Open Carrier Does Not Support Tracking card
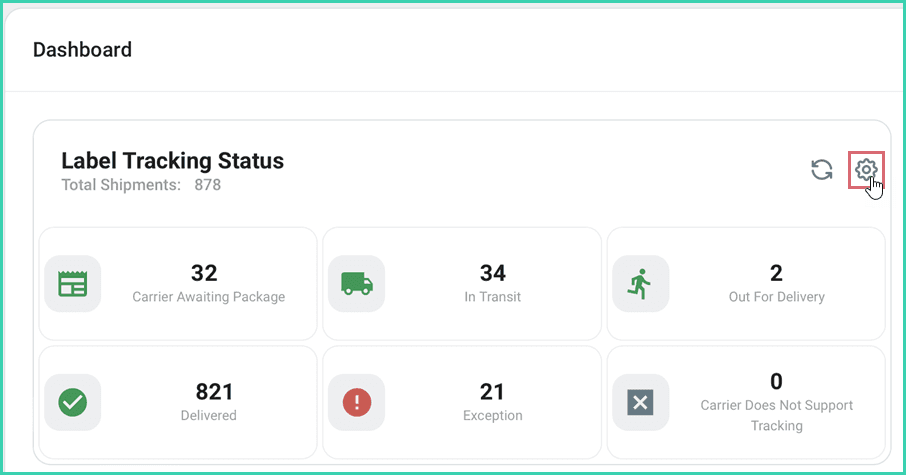 (746, 402)
